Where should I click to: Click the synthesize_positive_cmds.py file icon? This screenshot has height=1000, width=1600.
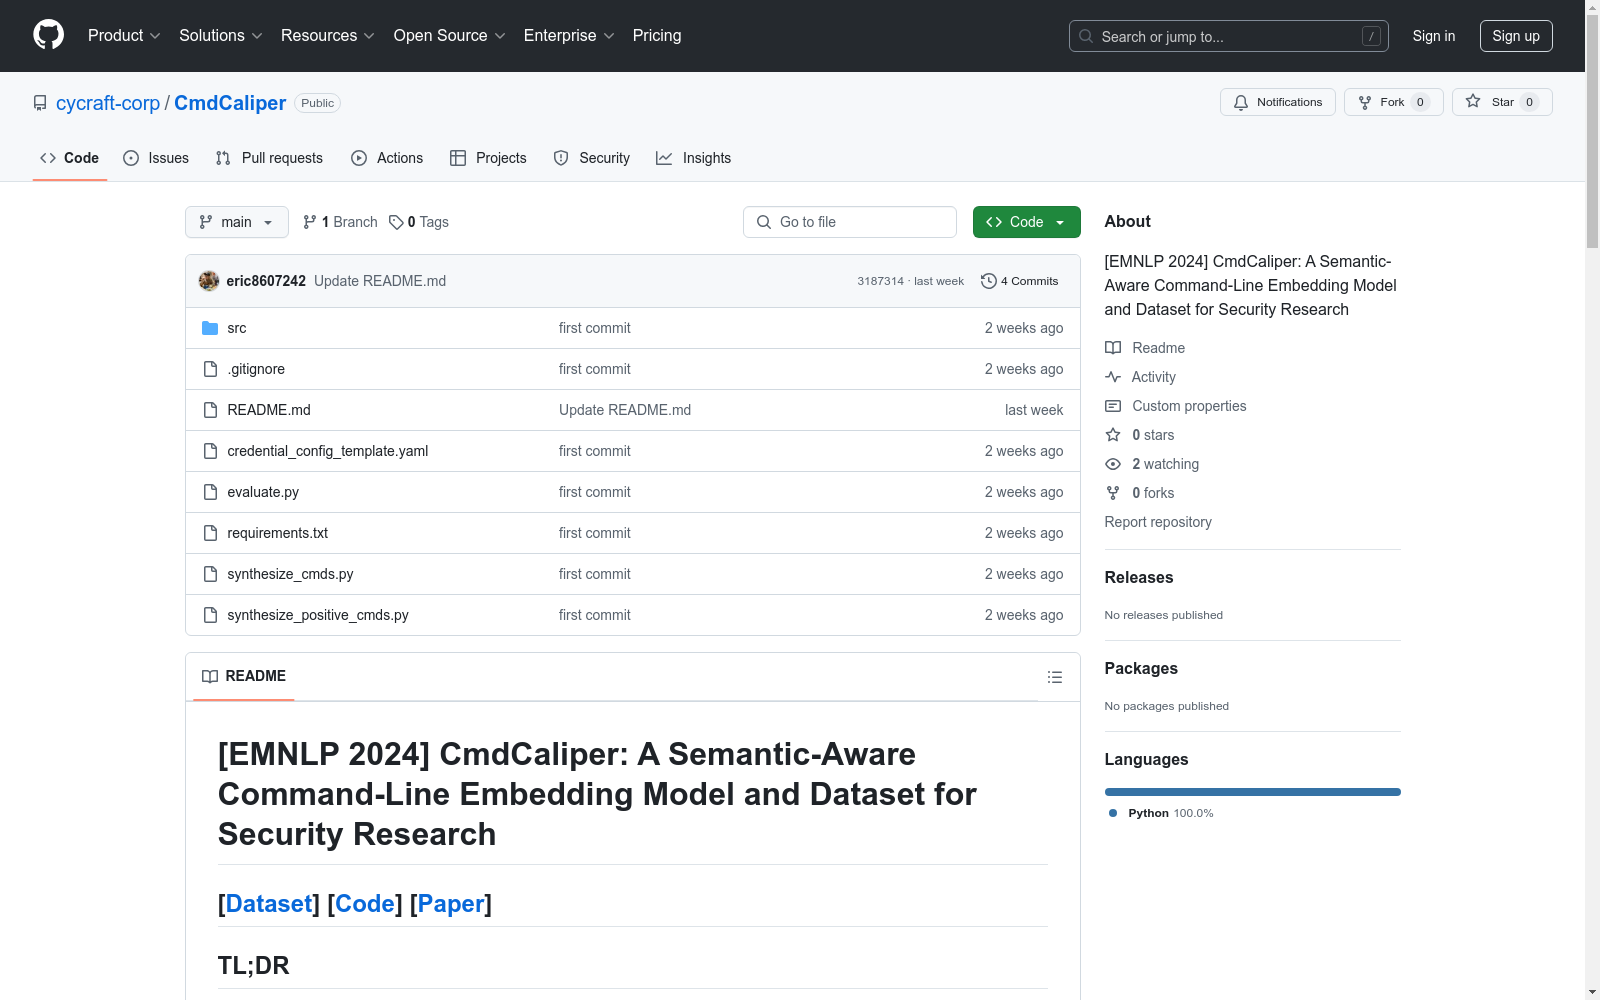click(210, 615)
